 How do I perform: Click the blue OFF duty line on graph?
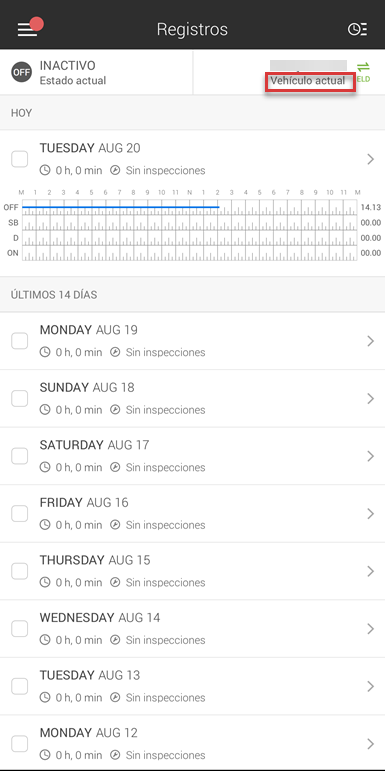coord(120,207)
